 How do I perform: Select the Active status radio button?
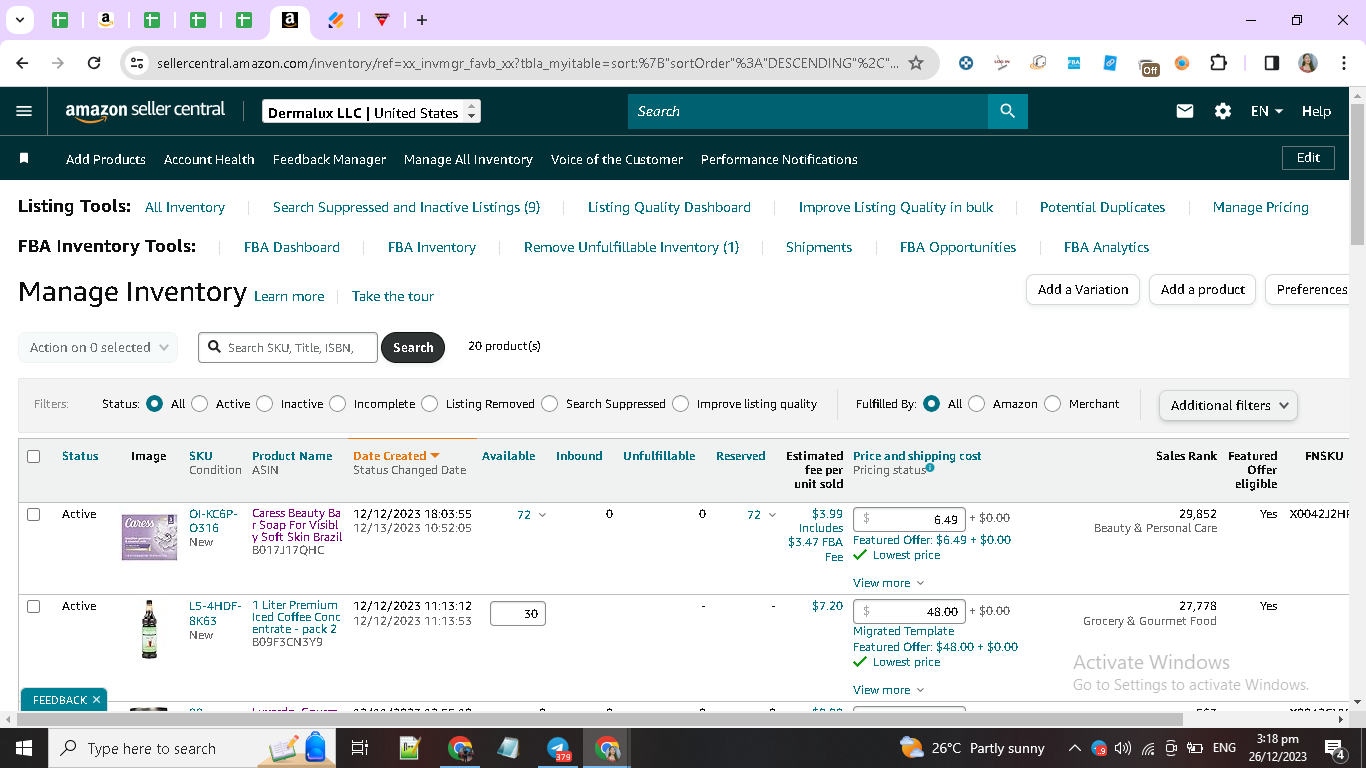click(200, 404)
